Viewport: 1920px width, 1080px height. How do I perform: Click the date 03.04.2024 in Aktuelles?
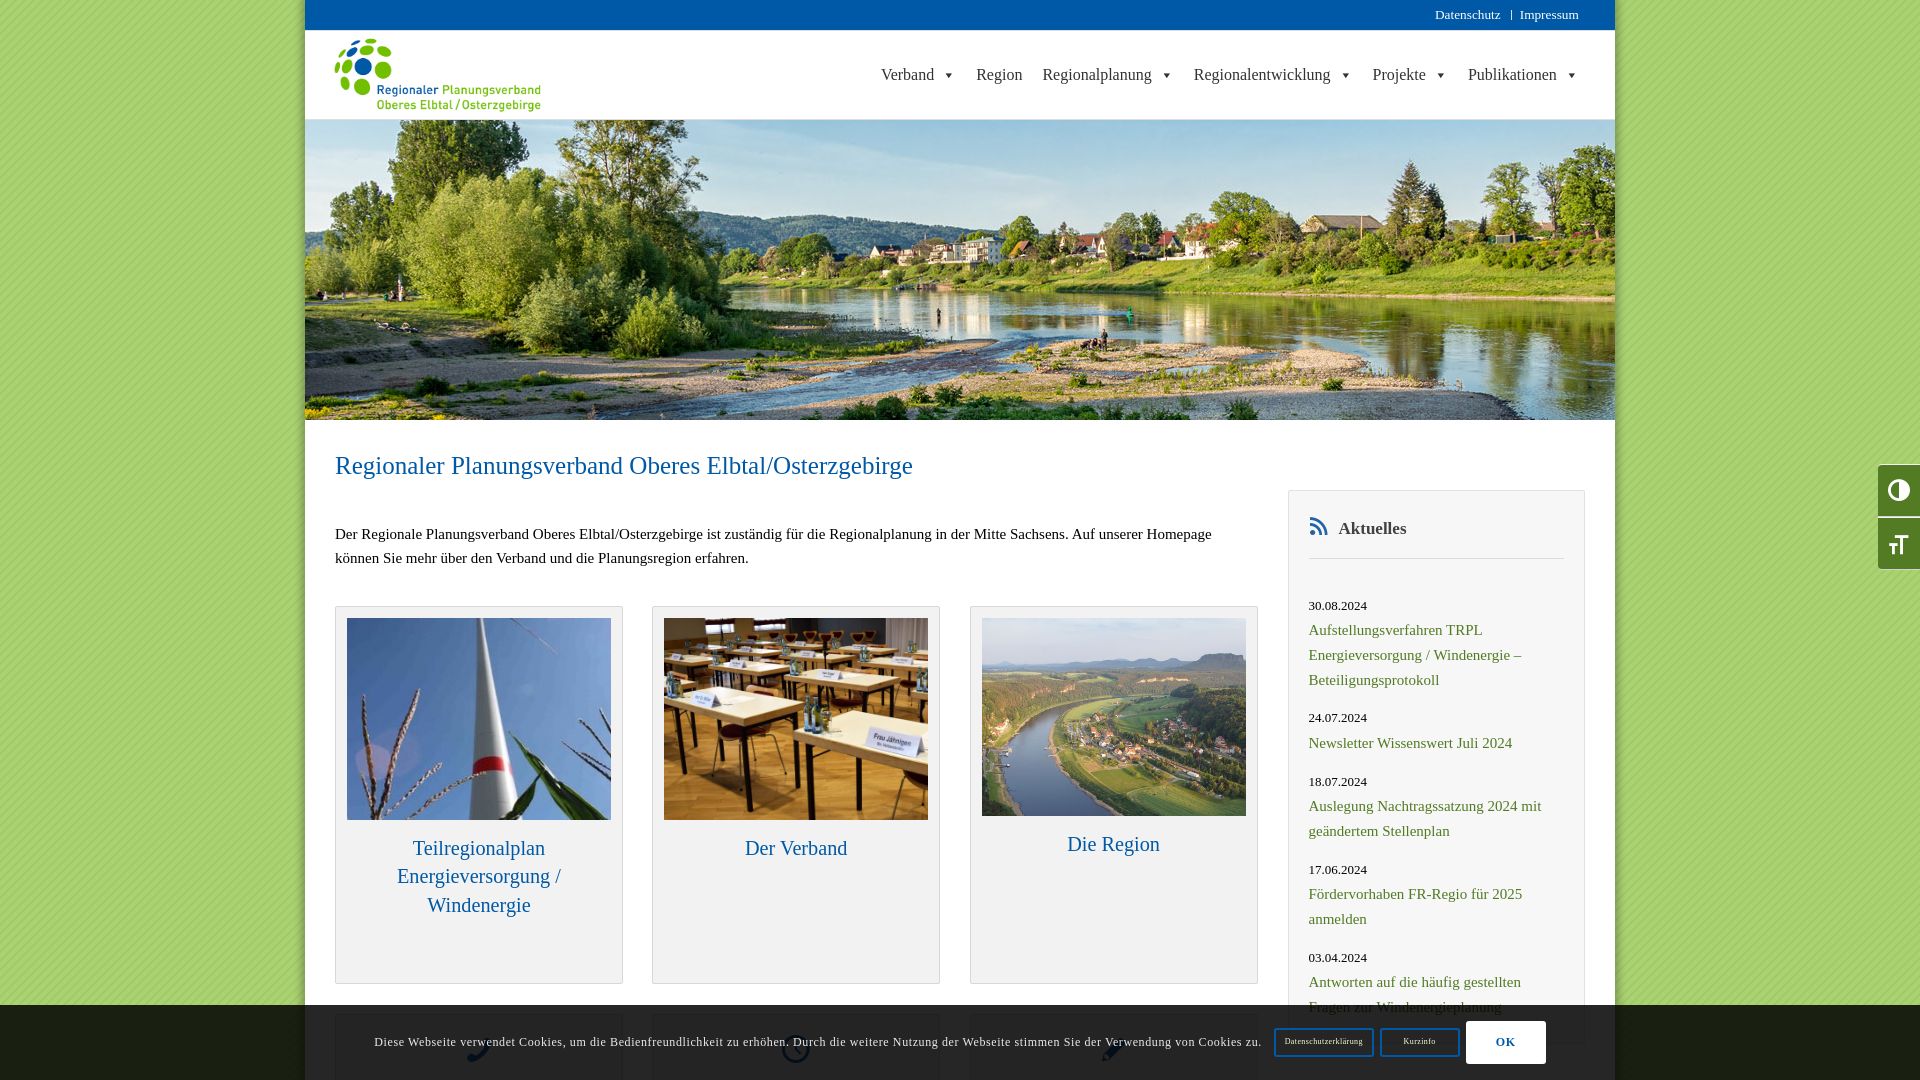(1337, 958)
